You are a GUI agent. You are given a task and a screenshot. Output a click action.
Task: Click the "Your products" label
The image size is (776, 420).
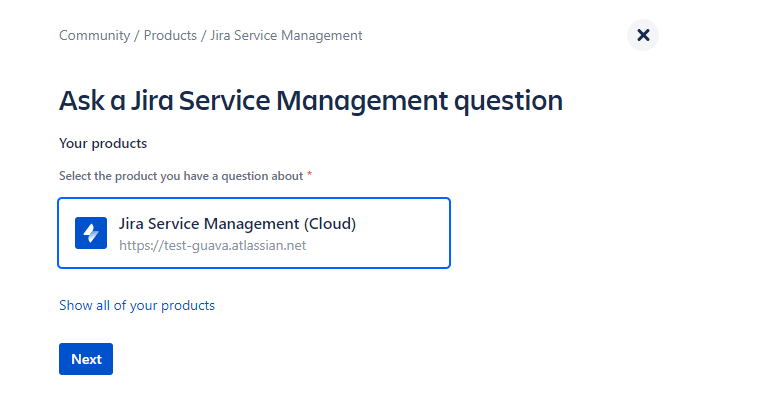(x=103, y=143)
